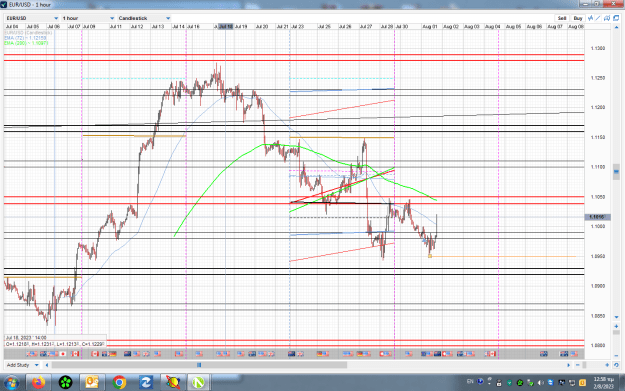Open Google Chrome from the taskbar
The image size is (625, 391).
pos(119,383)
